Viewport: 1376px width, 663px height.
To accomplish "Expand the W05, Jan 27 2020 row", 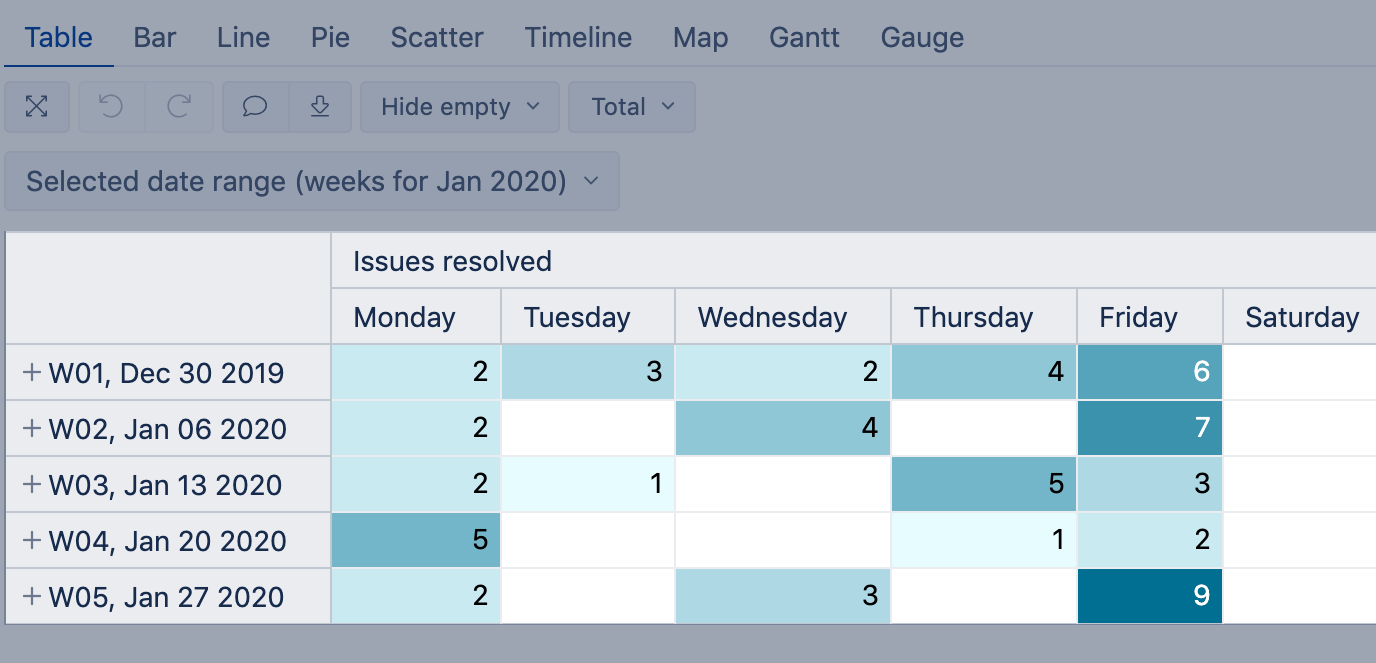I will point(32,597).
